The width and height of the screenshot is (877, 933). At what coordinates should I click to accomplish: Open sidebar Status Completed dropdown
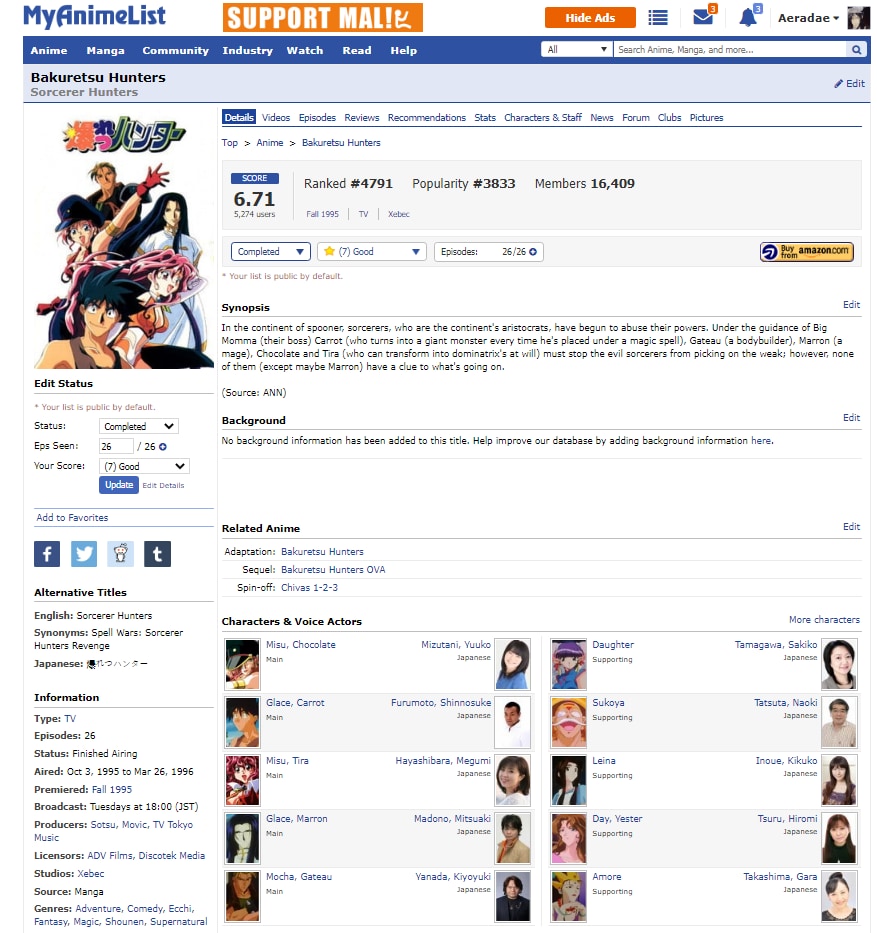pos(139,426)
